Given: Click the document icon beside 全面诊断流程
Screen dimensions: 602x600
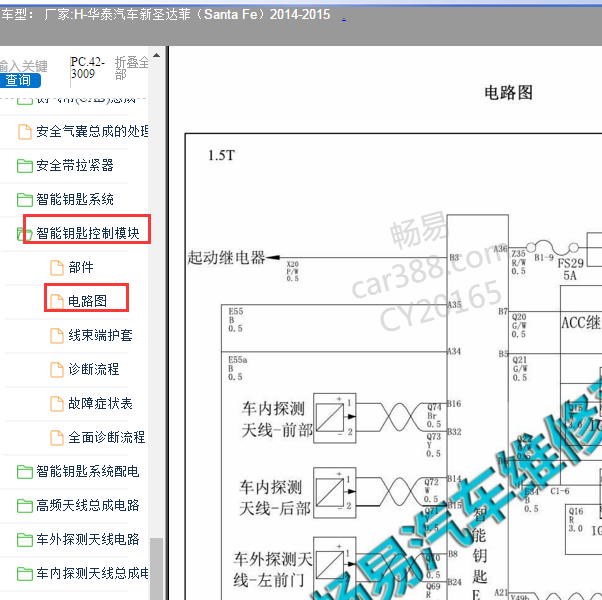Looking at the screenshot, I should click(x=57, y=437).
